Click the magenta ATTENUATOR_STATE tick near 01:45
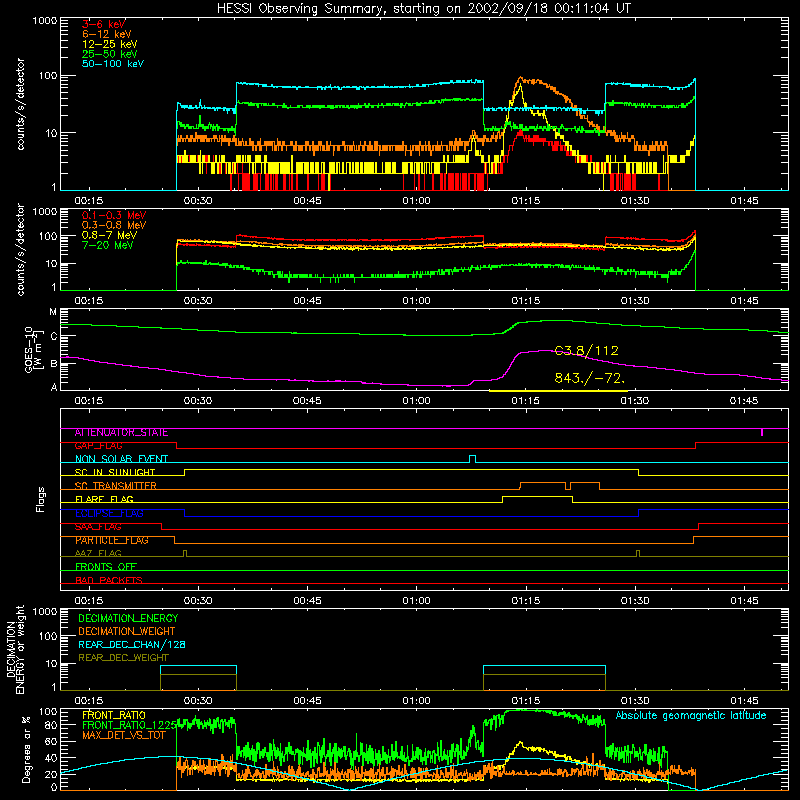This screenshot has width=800, height=800. point(762,432)
